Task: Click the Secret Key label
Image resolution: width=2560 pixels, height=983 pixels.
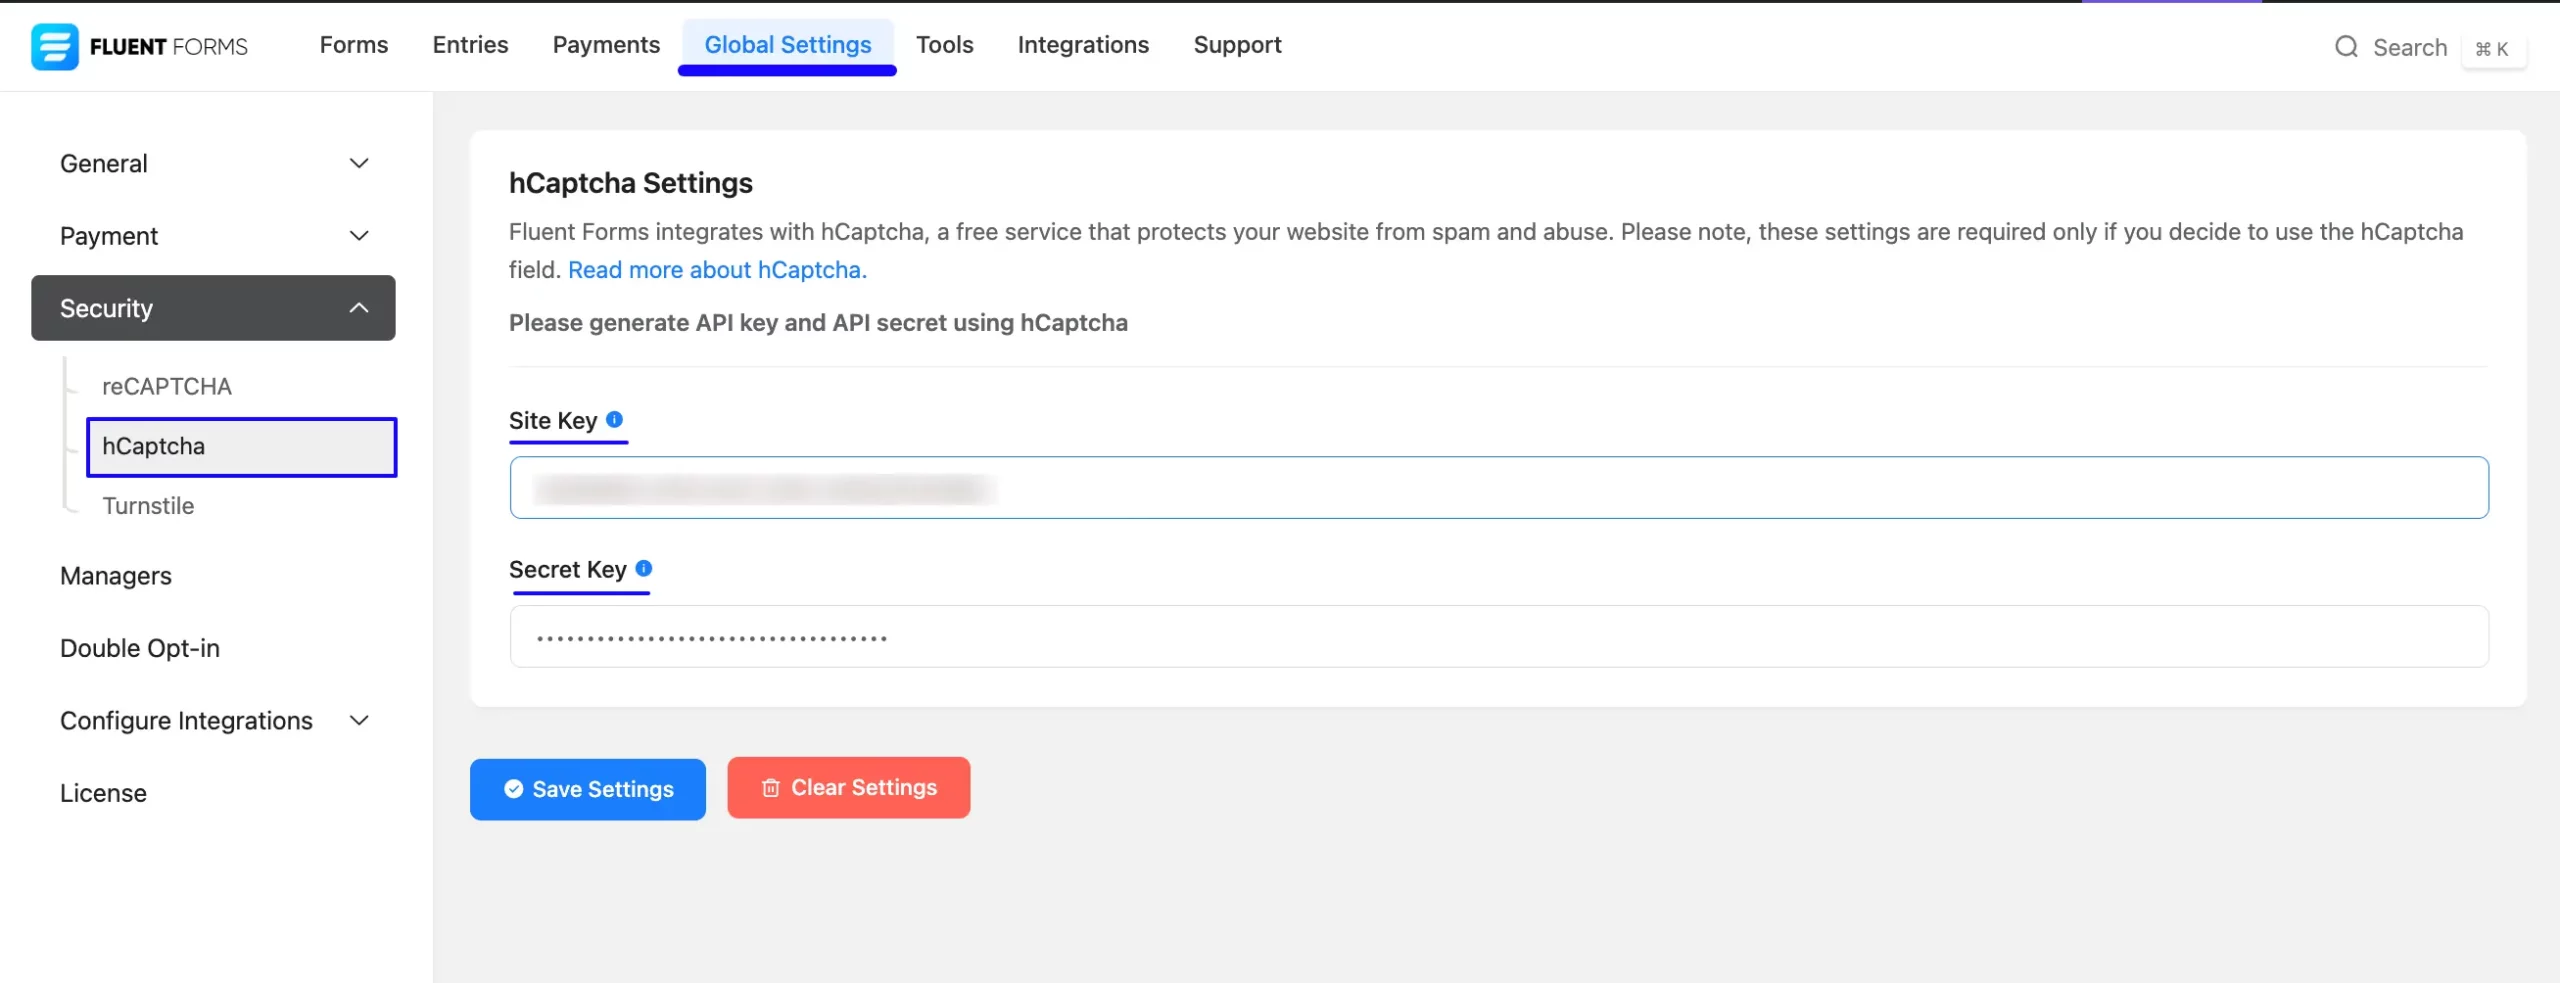Action: 568,570
